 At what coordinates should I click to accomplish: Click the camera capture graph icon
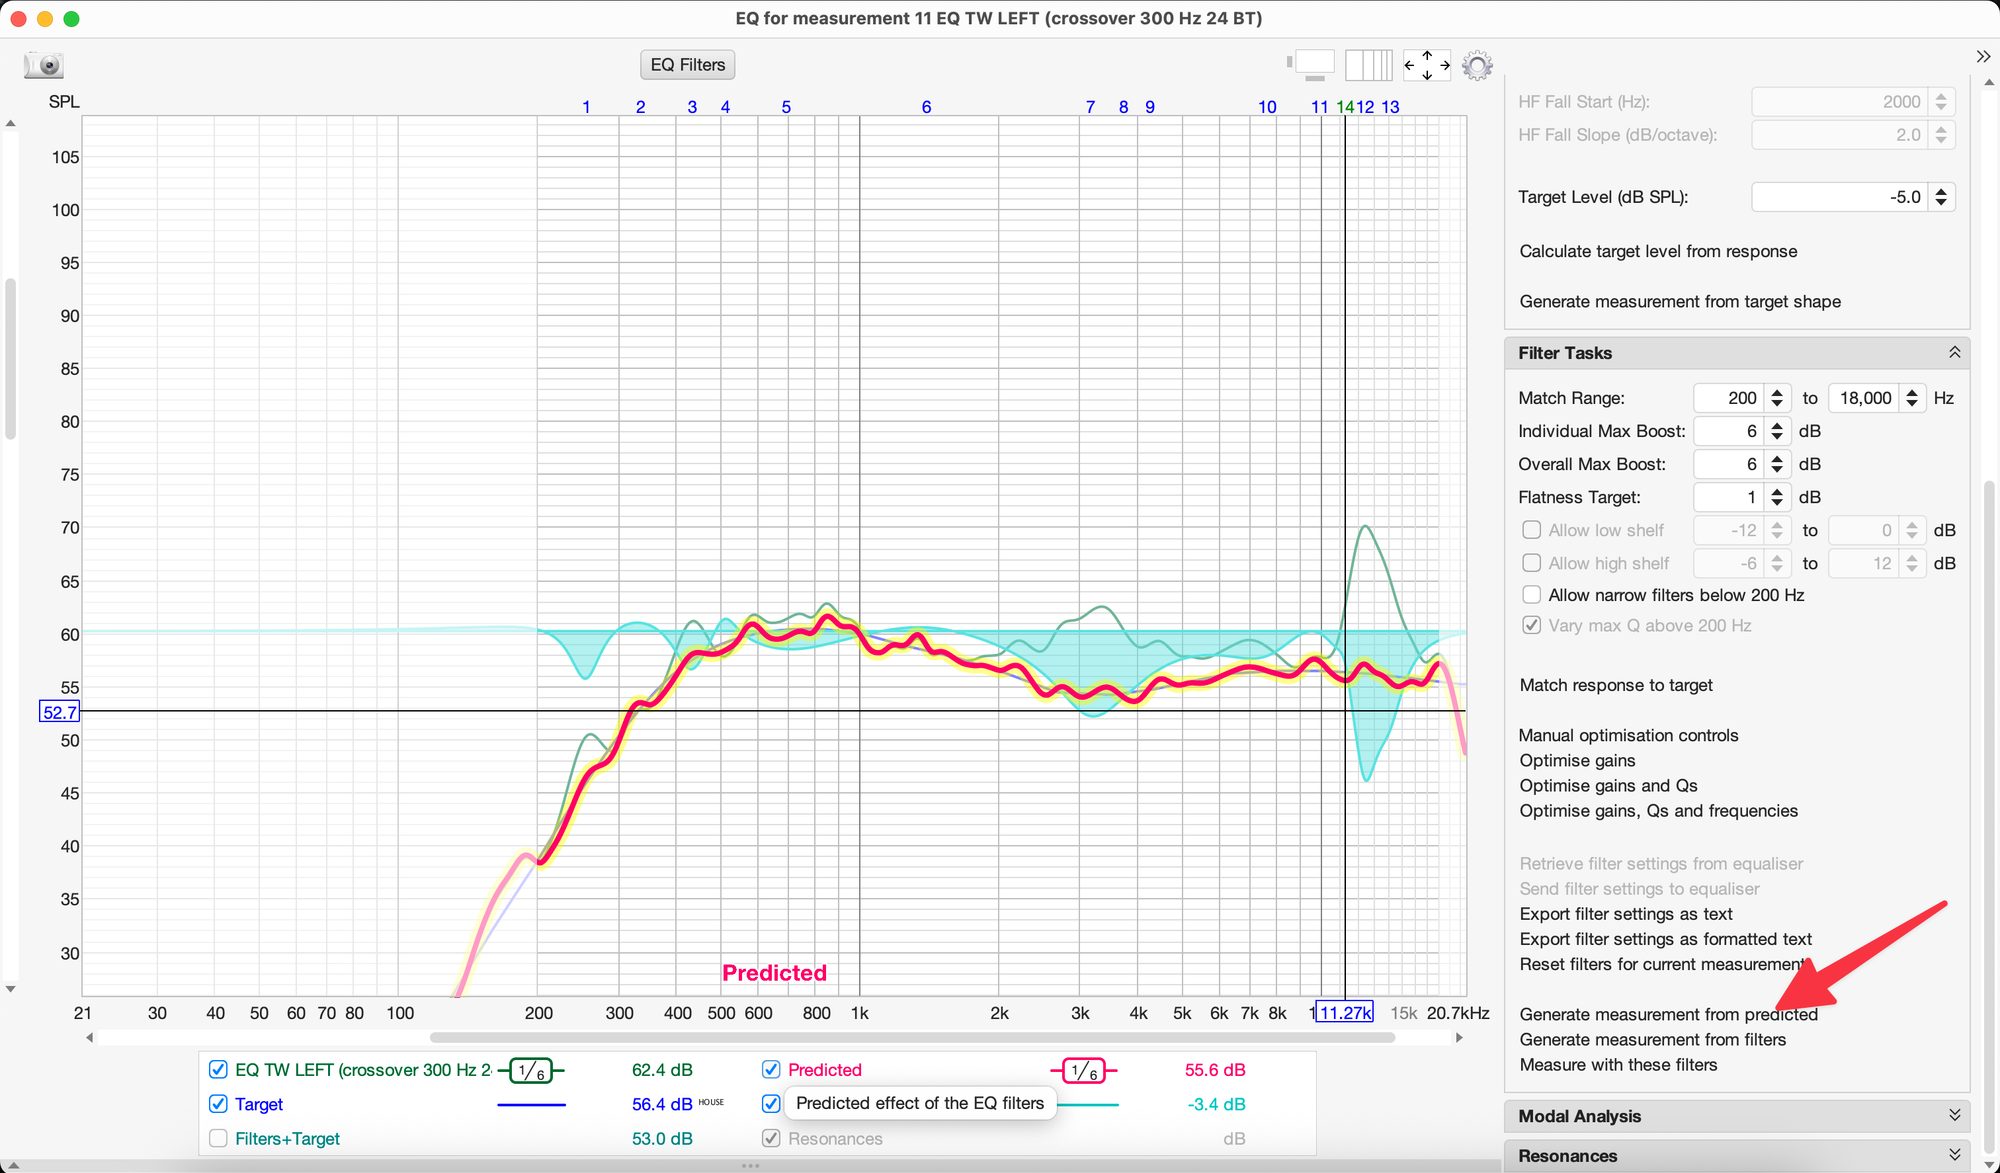point(44,65)
